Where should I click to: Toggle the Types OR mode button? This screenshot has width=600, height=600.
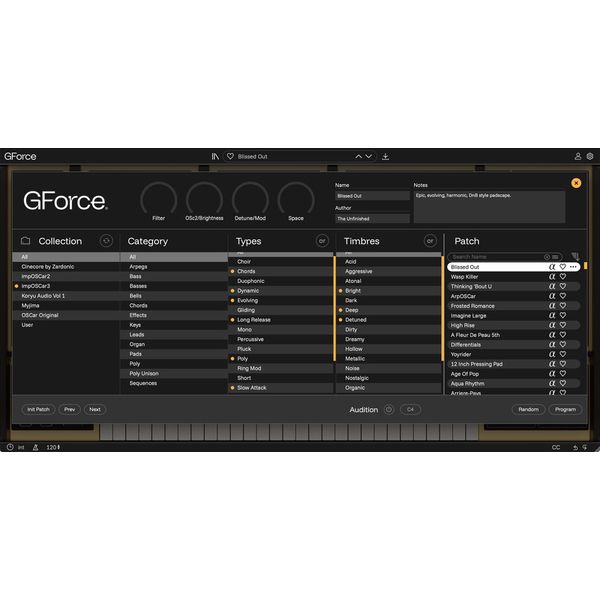(322, 241)
